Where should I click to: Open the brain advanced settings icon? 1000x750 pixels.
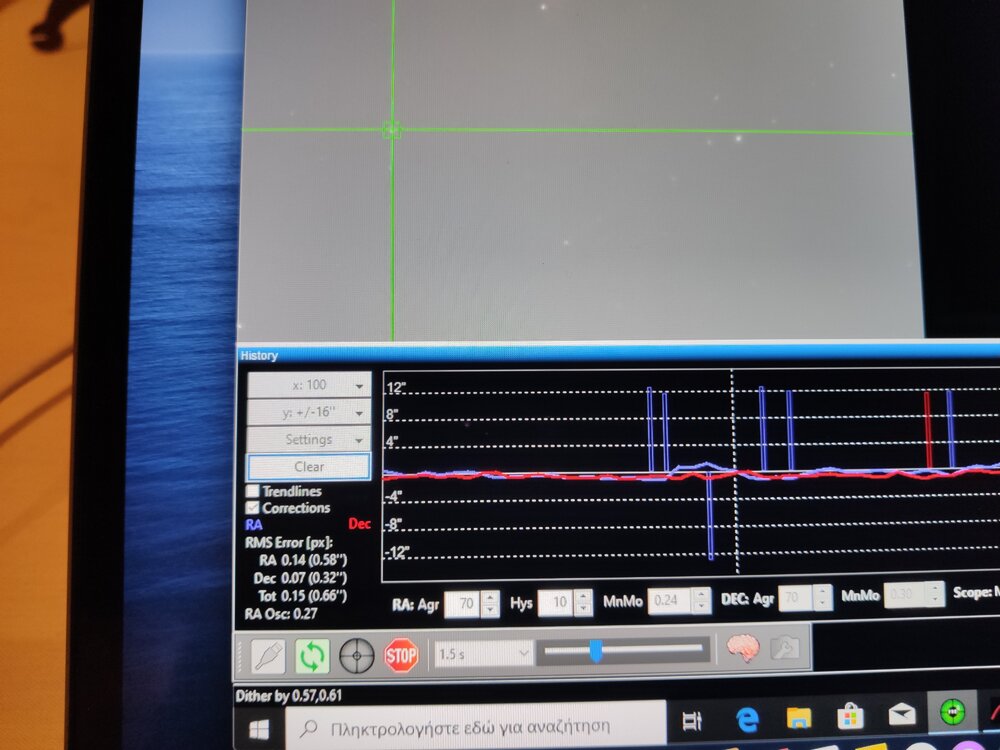(742, 650)
